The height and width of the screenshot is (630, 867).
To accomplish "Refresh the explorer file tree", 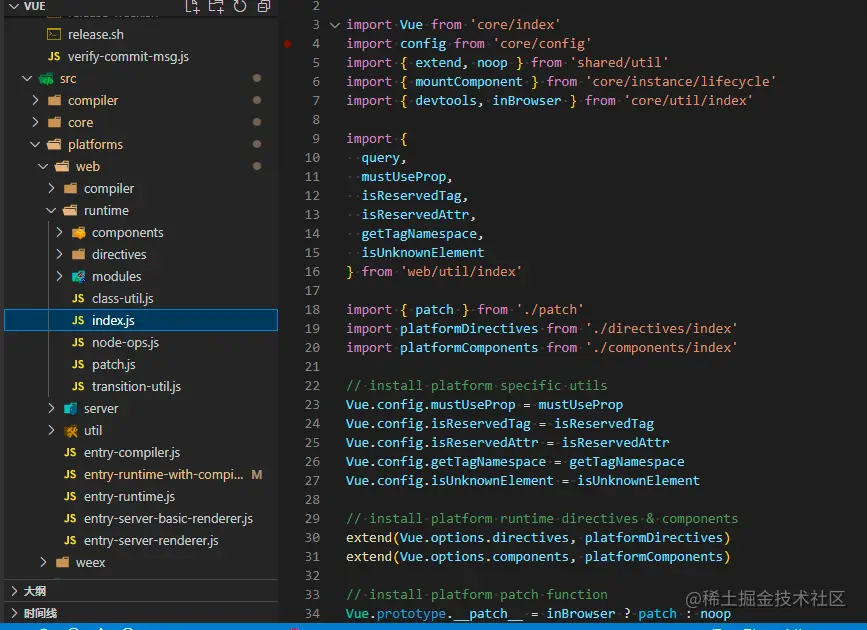I will 240,6.
